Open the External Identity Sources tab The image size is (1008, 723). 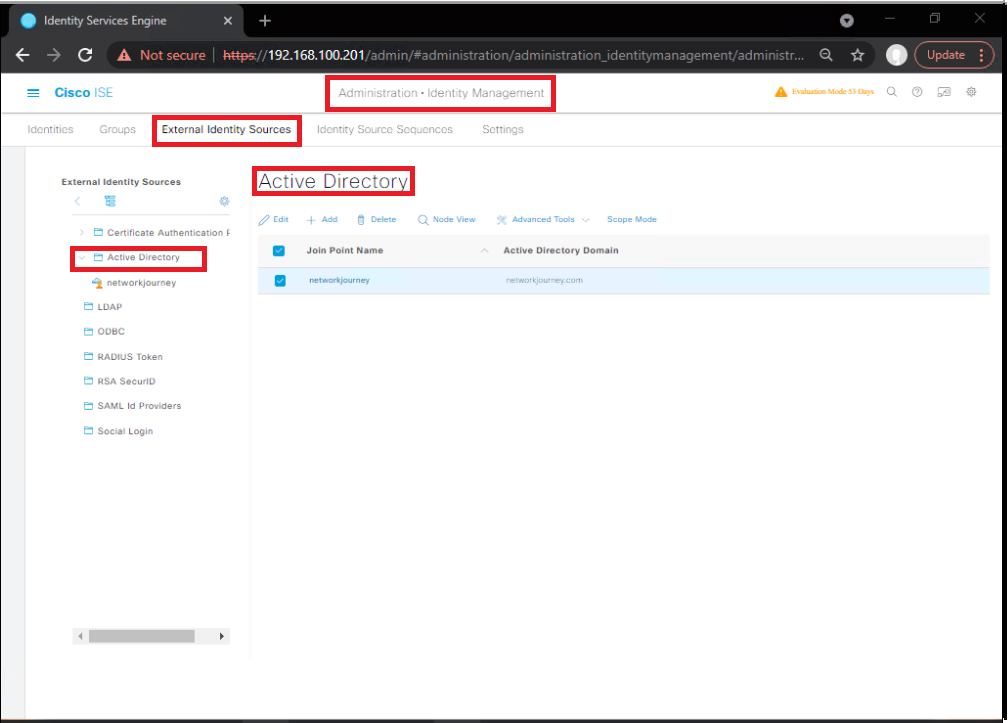pyautogui.click(x=226, y=130)
